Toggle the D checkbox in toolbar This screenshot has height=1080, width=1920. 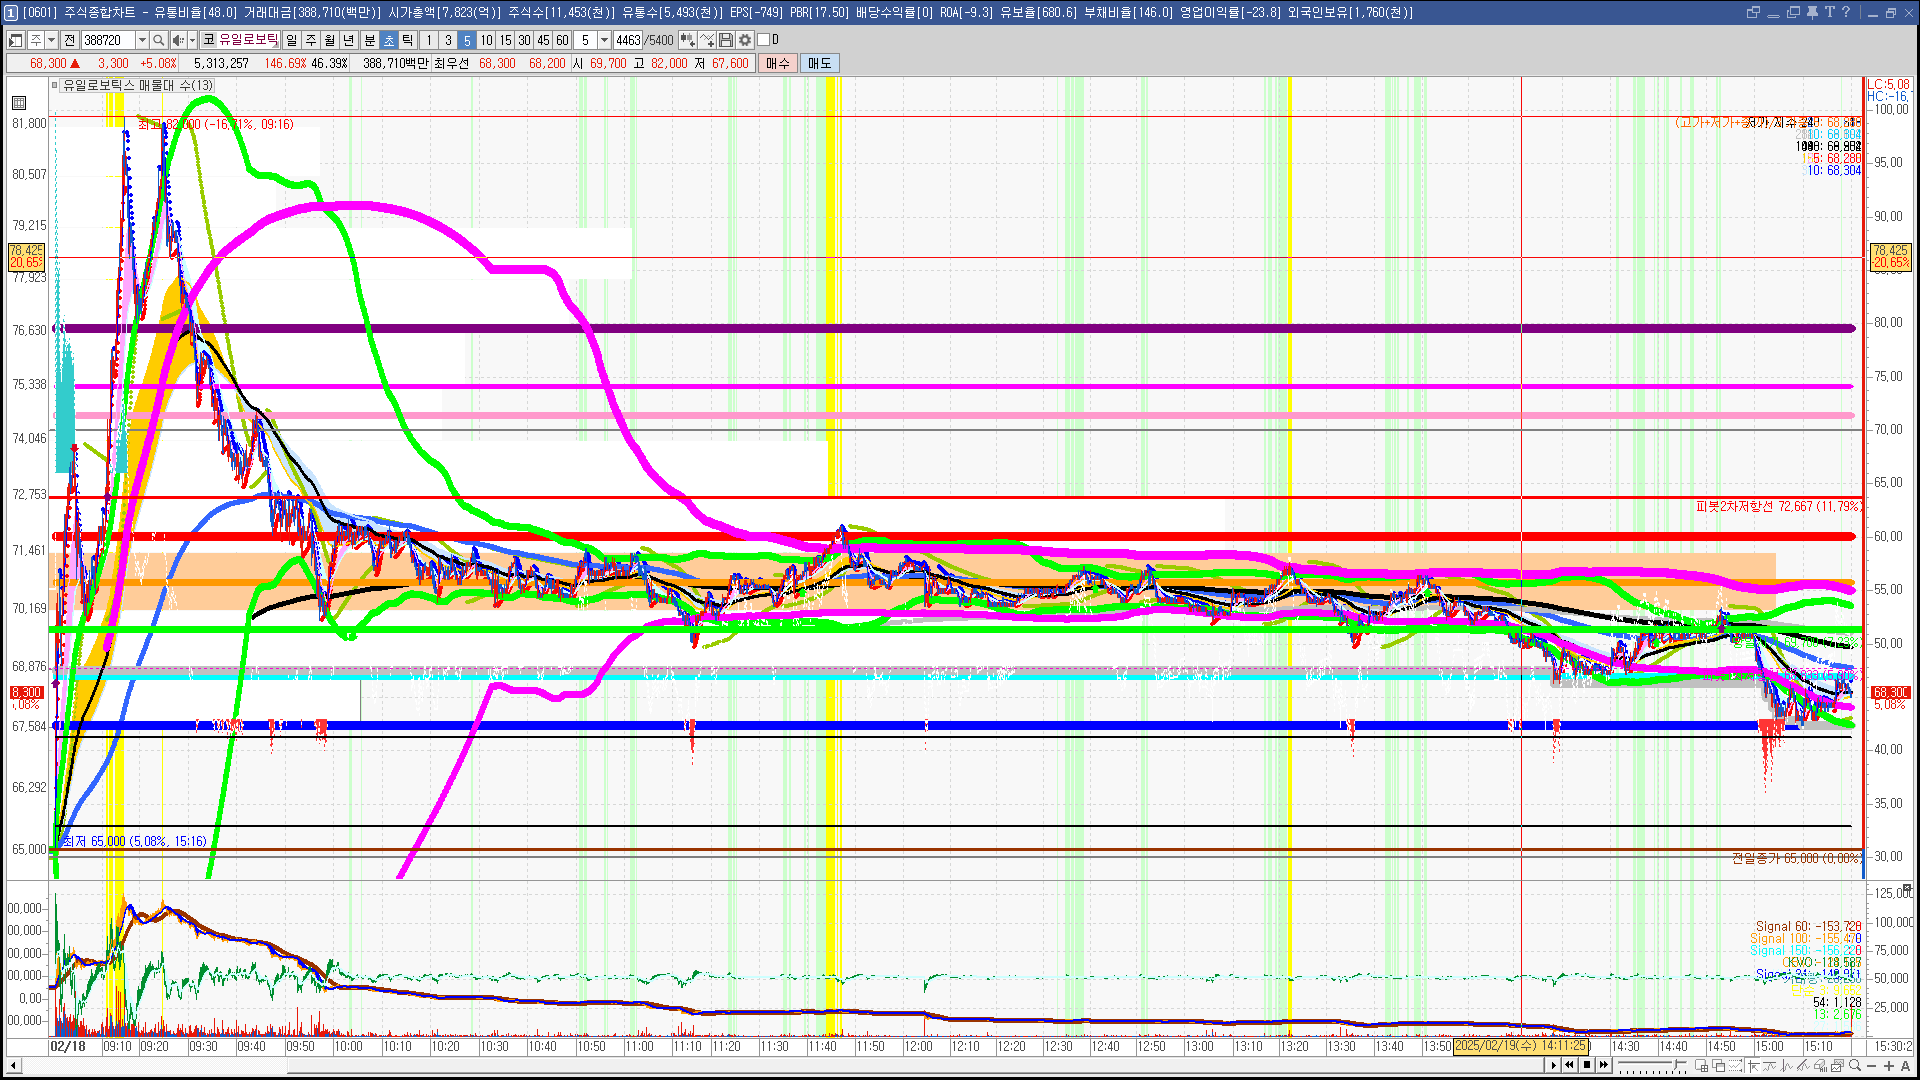(764, 40)
